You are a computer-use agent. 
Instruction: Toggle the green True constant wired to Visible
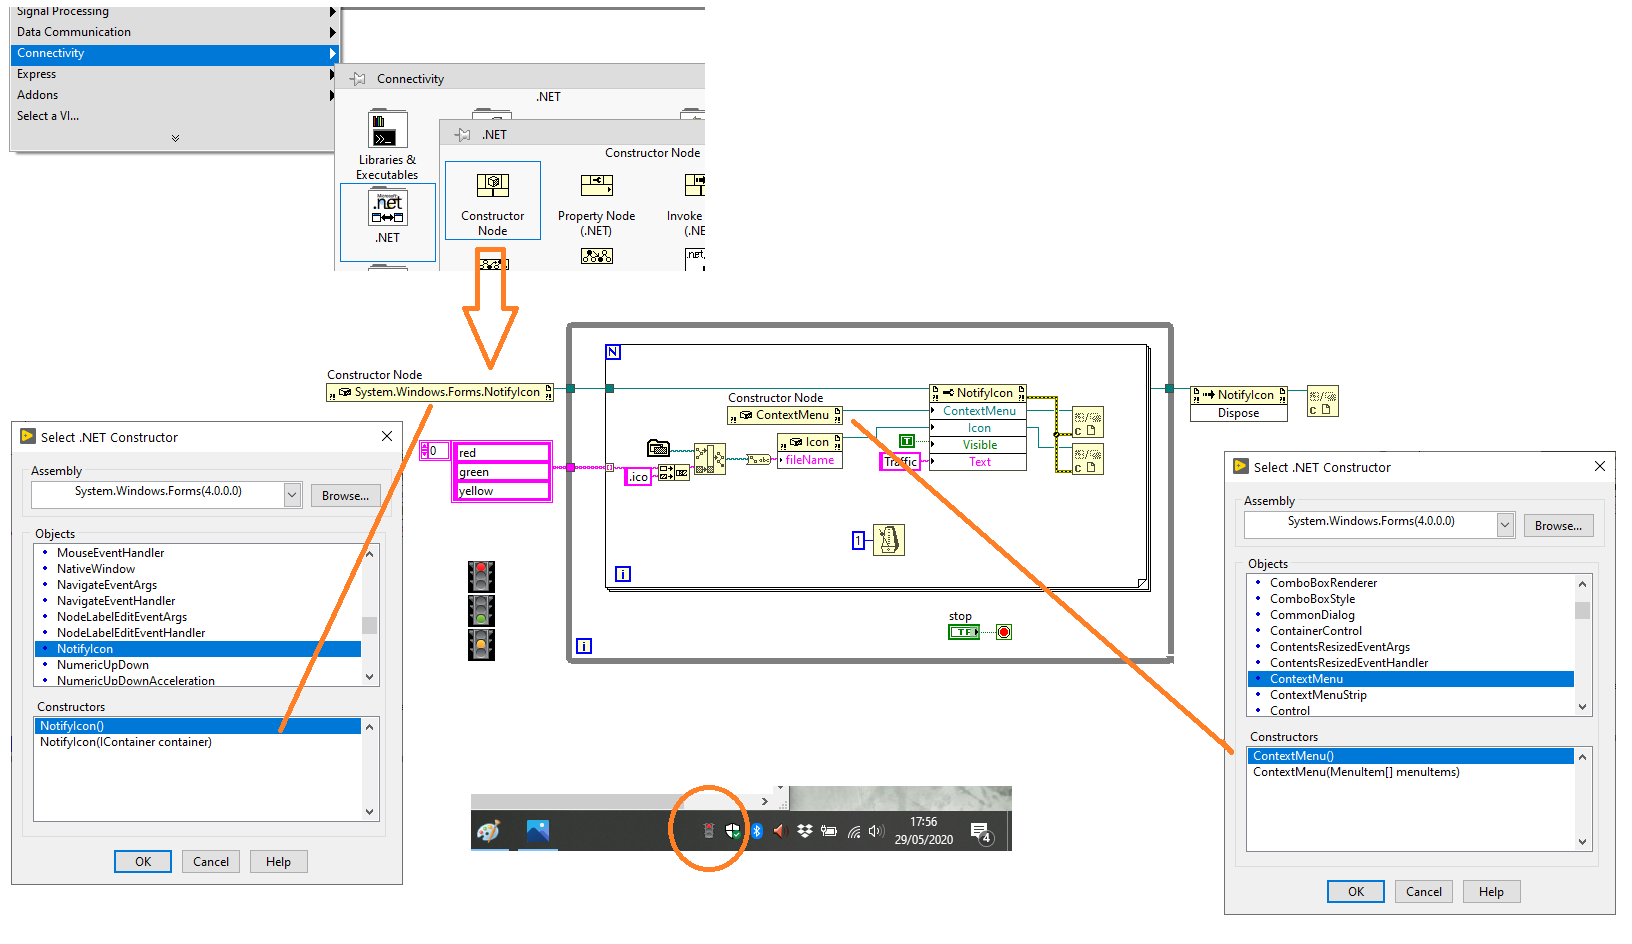point(905,440)
